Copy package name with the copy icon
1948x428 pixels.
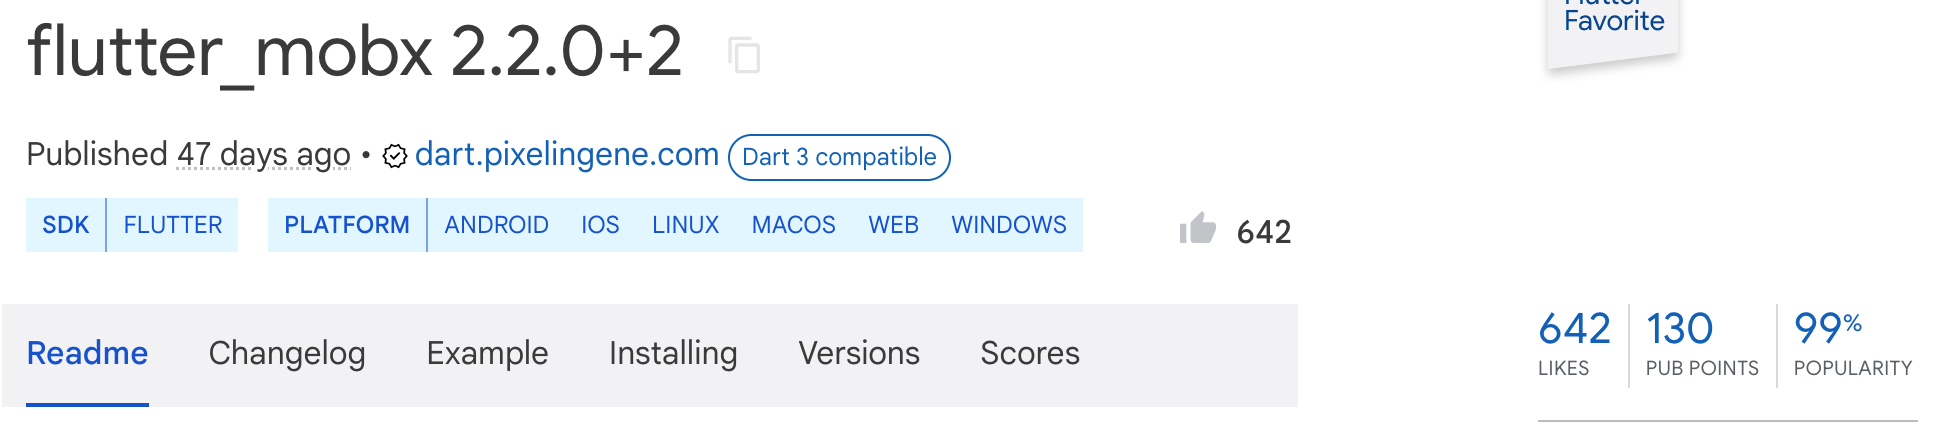pyautogui.click(x=744, y=55)
